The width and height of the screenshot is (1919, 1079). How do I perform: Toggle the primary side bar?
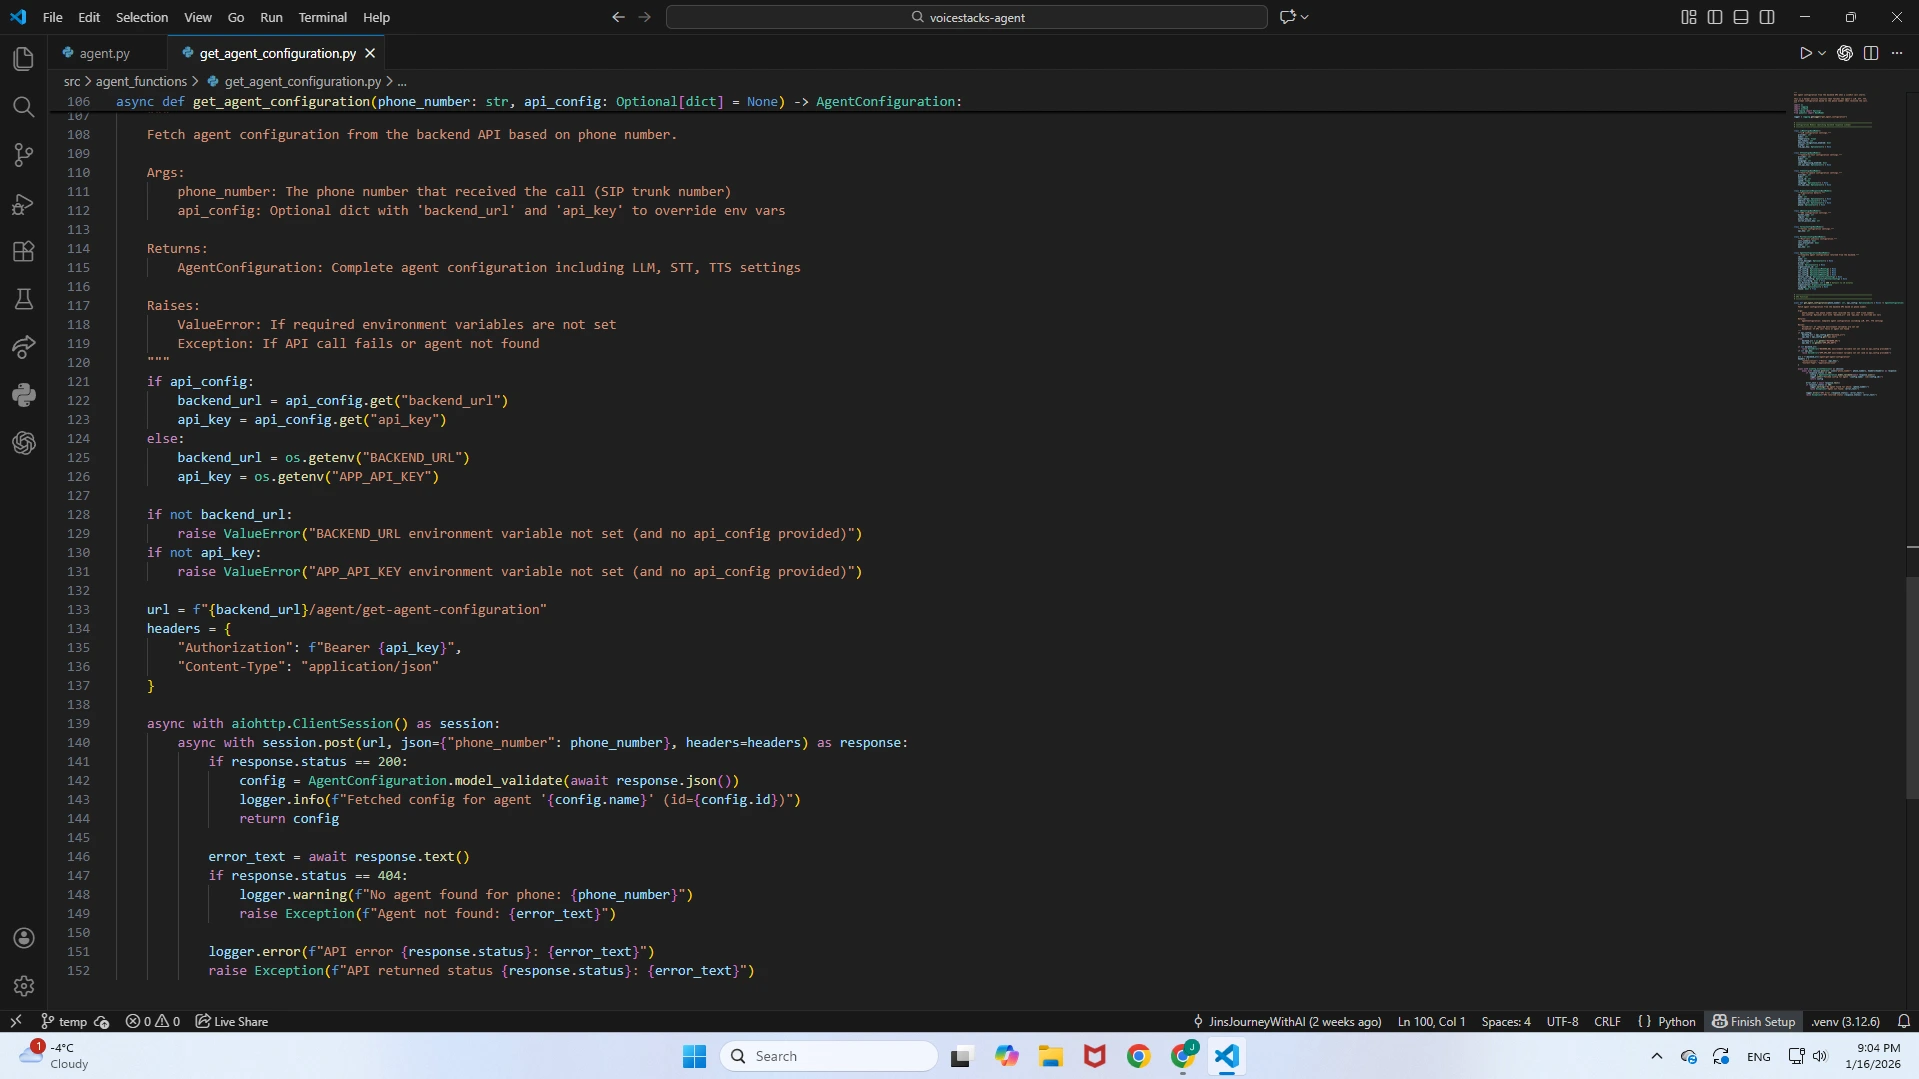point(1715,17)
